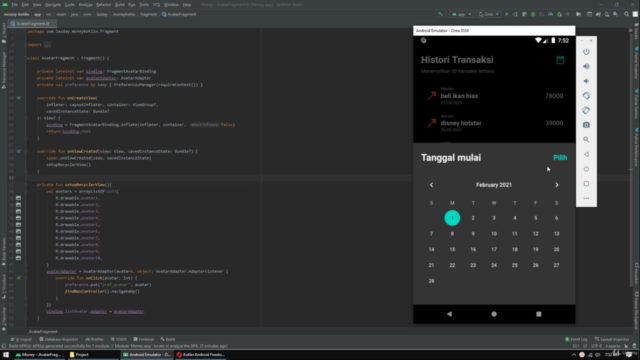The height and width of the screenshot is (360, 640).
Task: Tap Android back navigation button
Action: click(x=449, y=314)
